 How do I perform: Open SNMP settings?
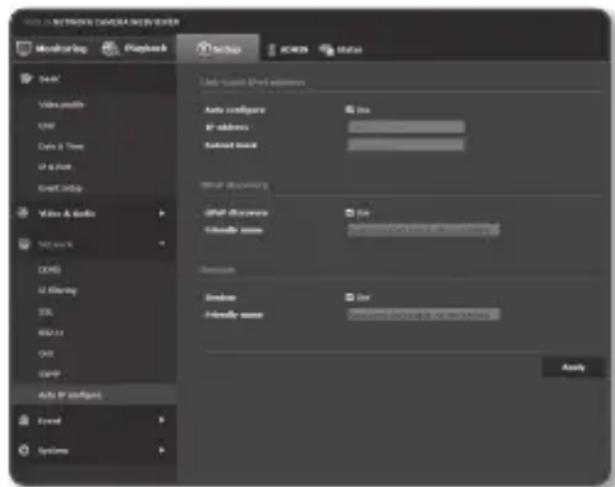[x=49, y=374]
